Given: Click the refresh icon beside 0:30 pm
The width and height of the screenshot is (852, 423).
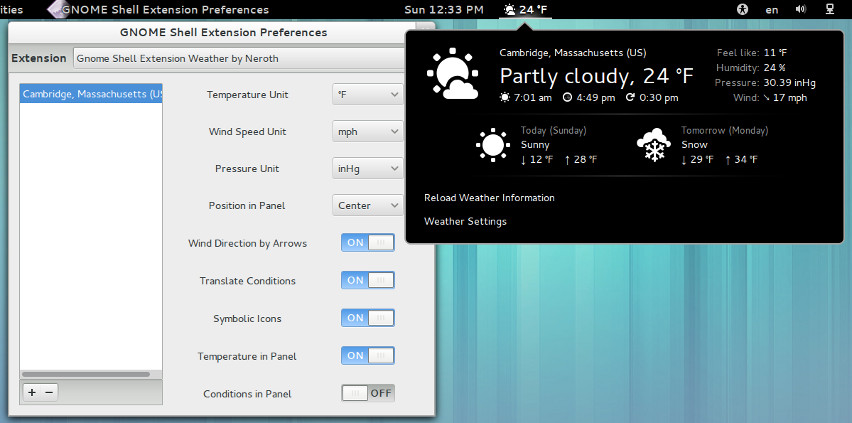Looking at the screenshot, I should tap(630, 98).
